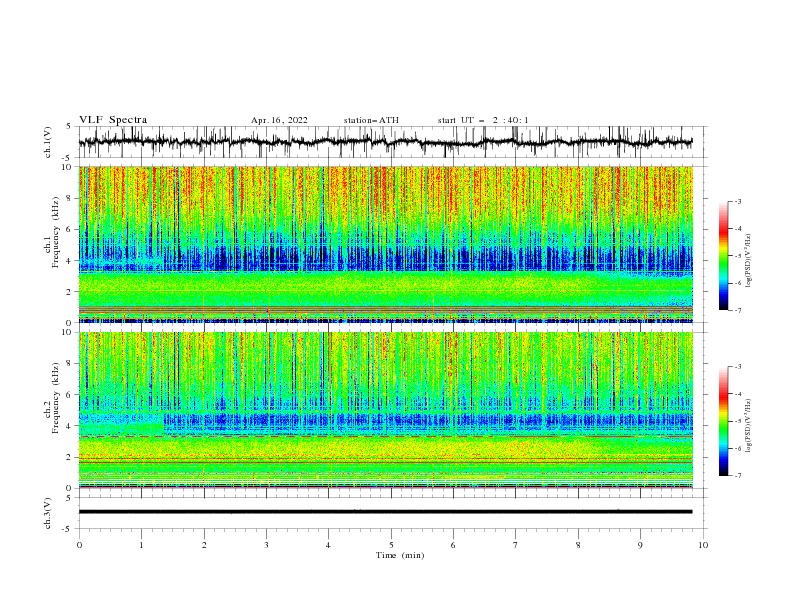Click the "ch.3(V)" axis label

pyautogui.click(x=48, y=513)
